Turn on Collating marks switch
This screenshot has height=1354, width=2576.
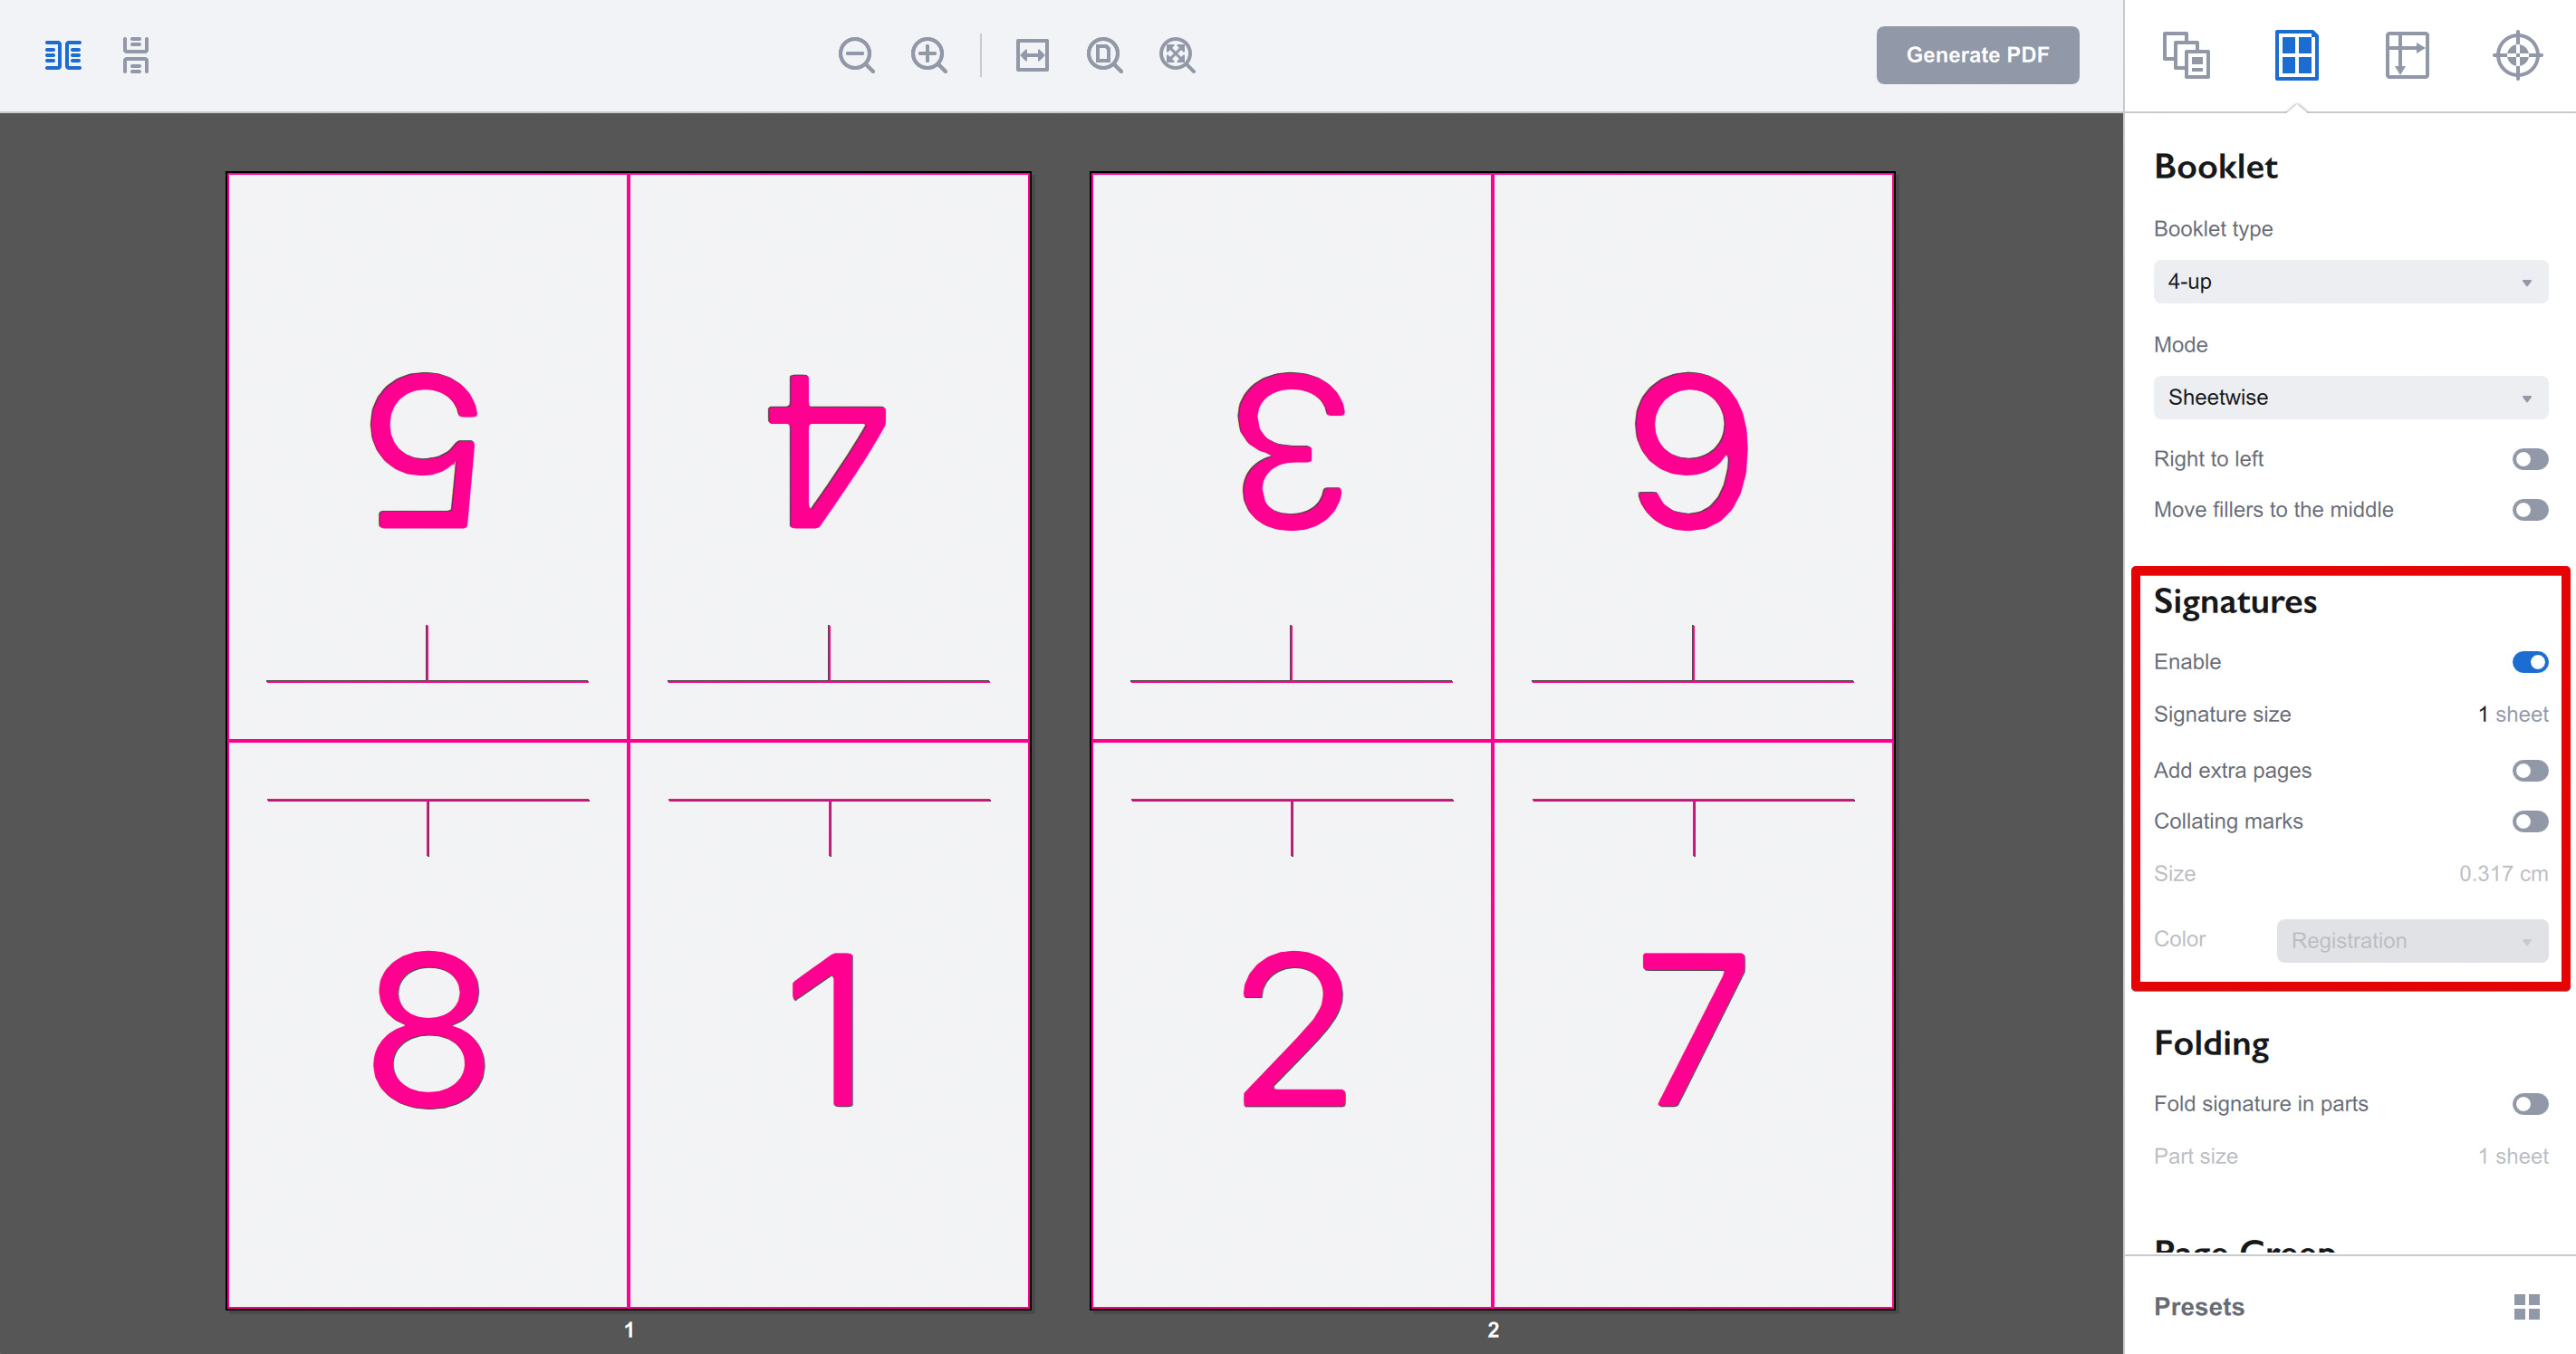tap(2529, 821)
